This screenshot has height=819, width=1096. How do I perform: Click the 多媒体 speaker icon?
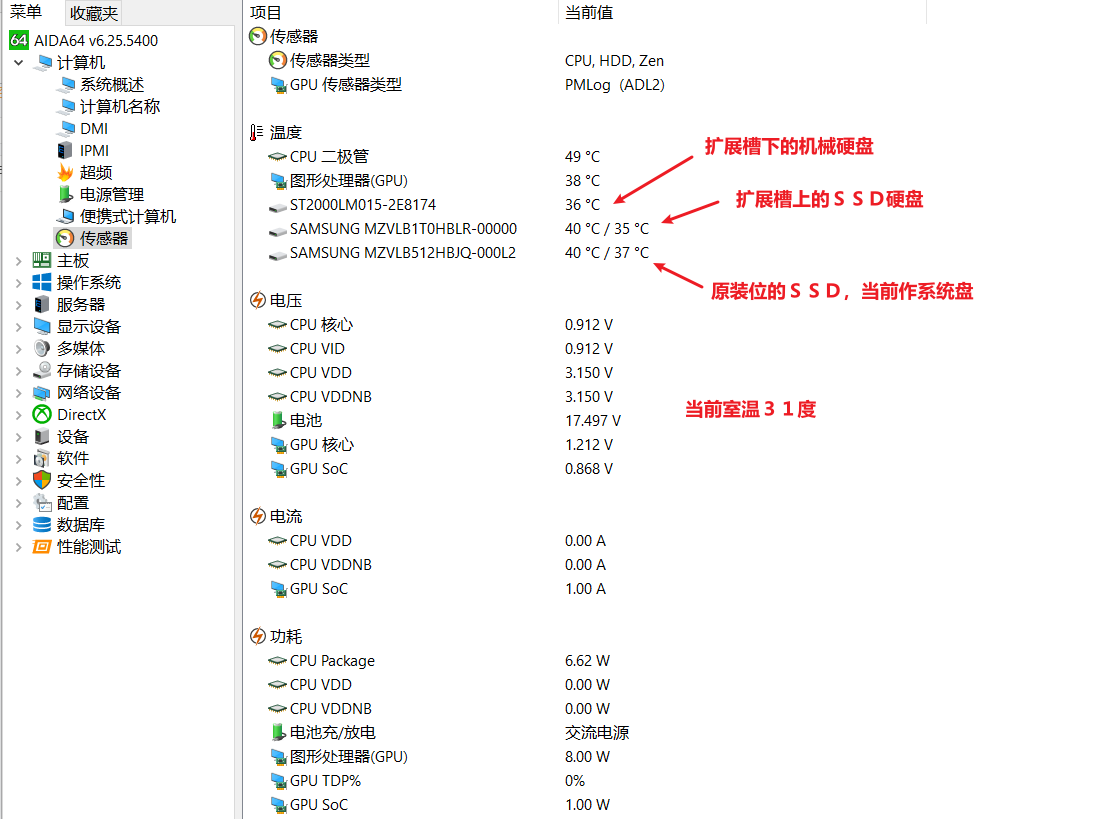[42, 348]
